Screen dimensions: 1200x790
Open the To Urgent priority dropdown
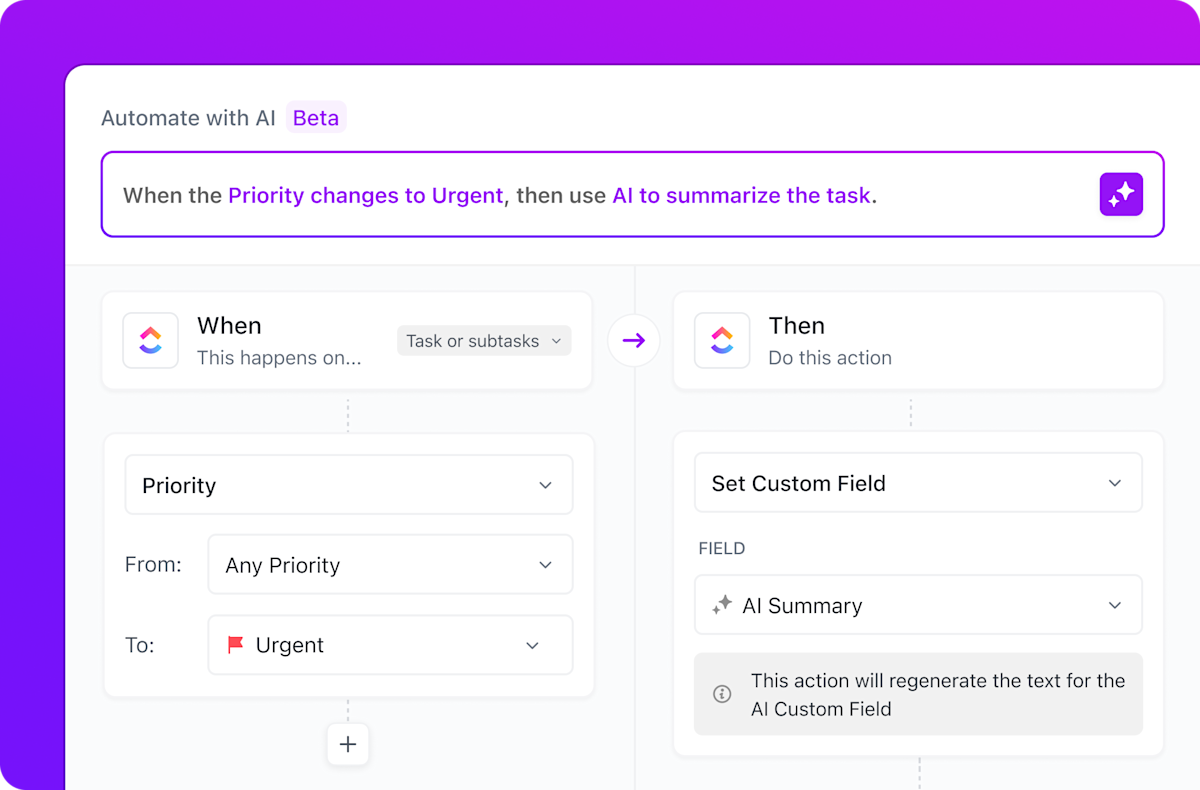[389, 645]
